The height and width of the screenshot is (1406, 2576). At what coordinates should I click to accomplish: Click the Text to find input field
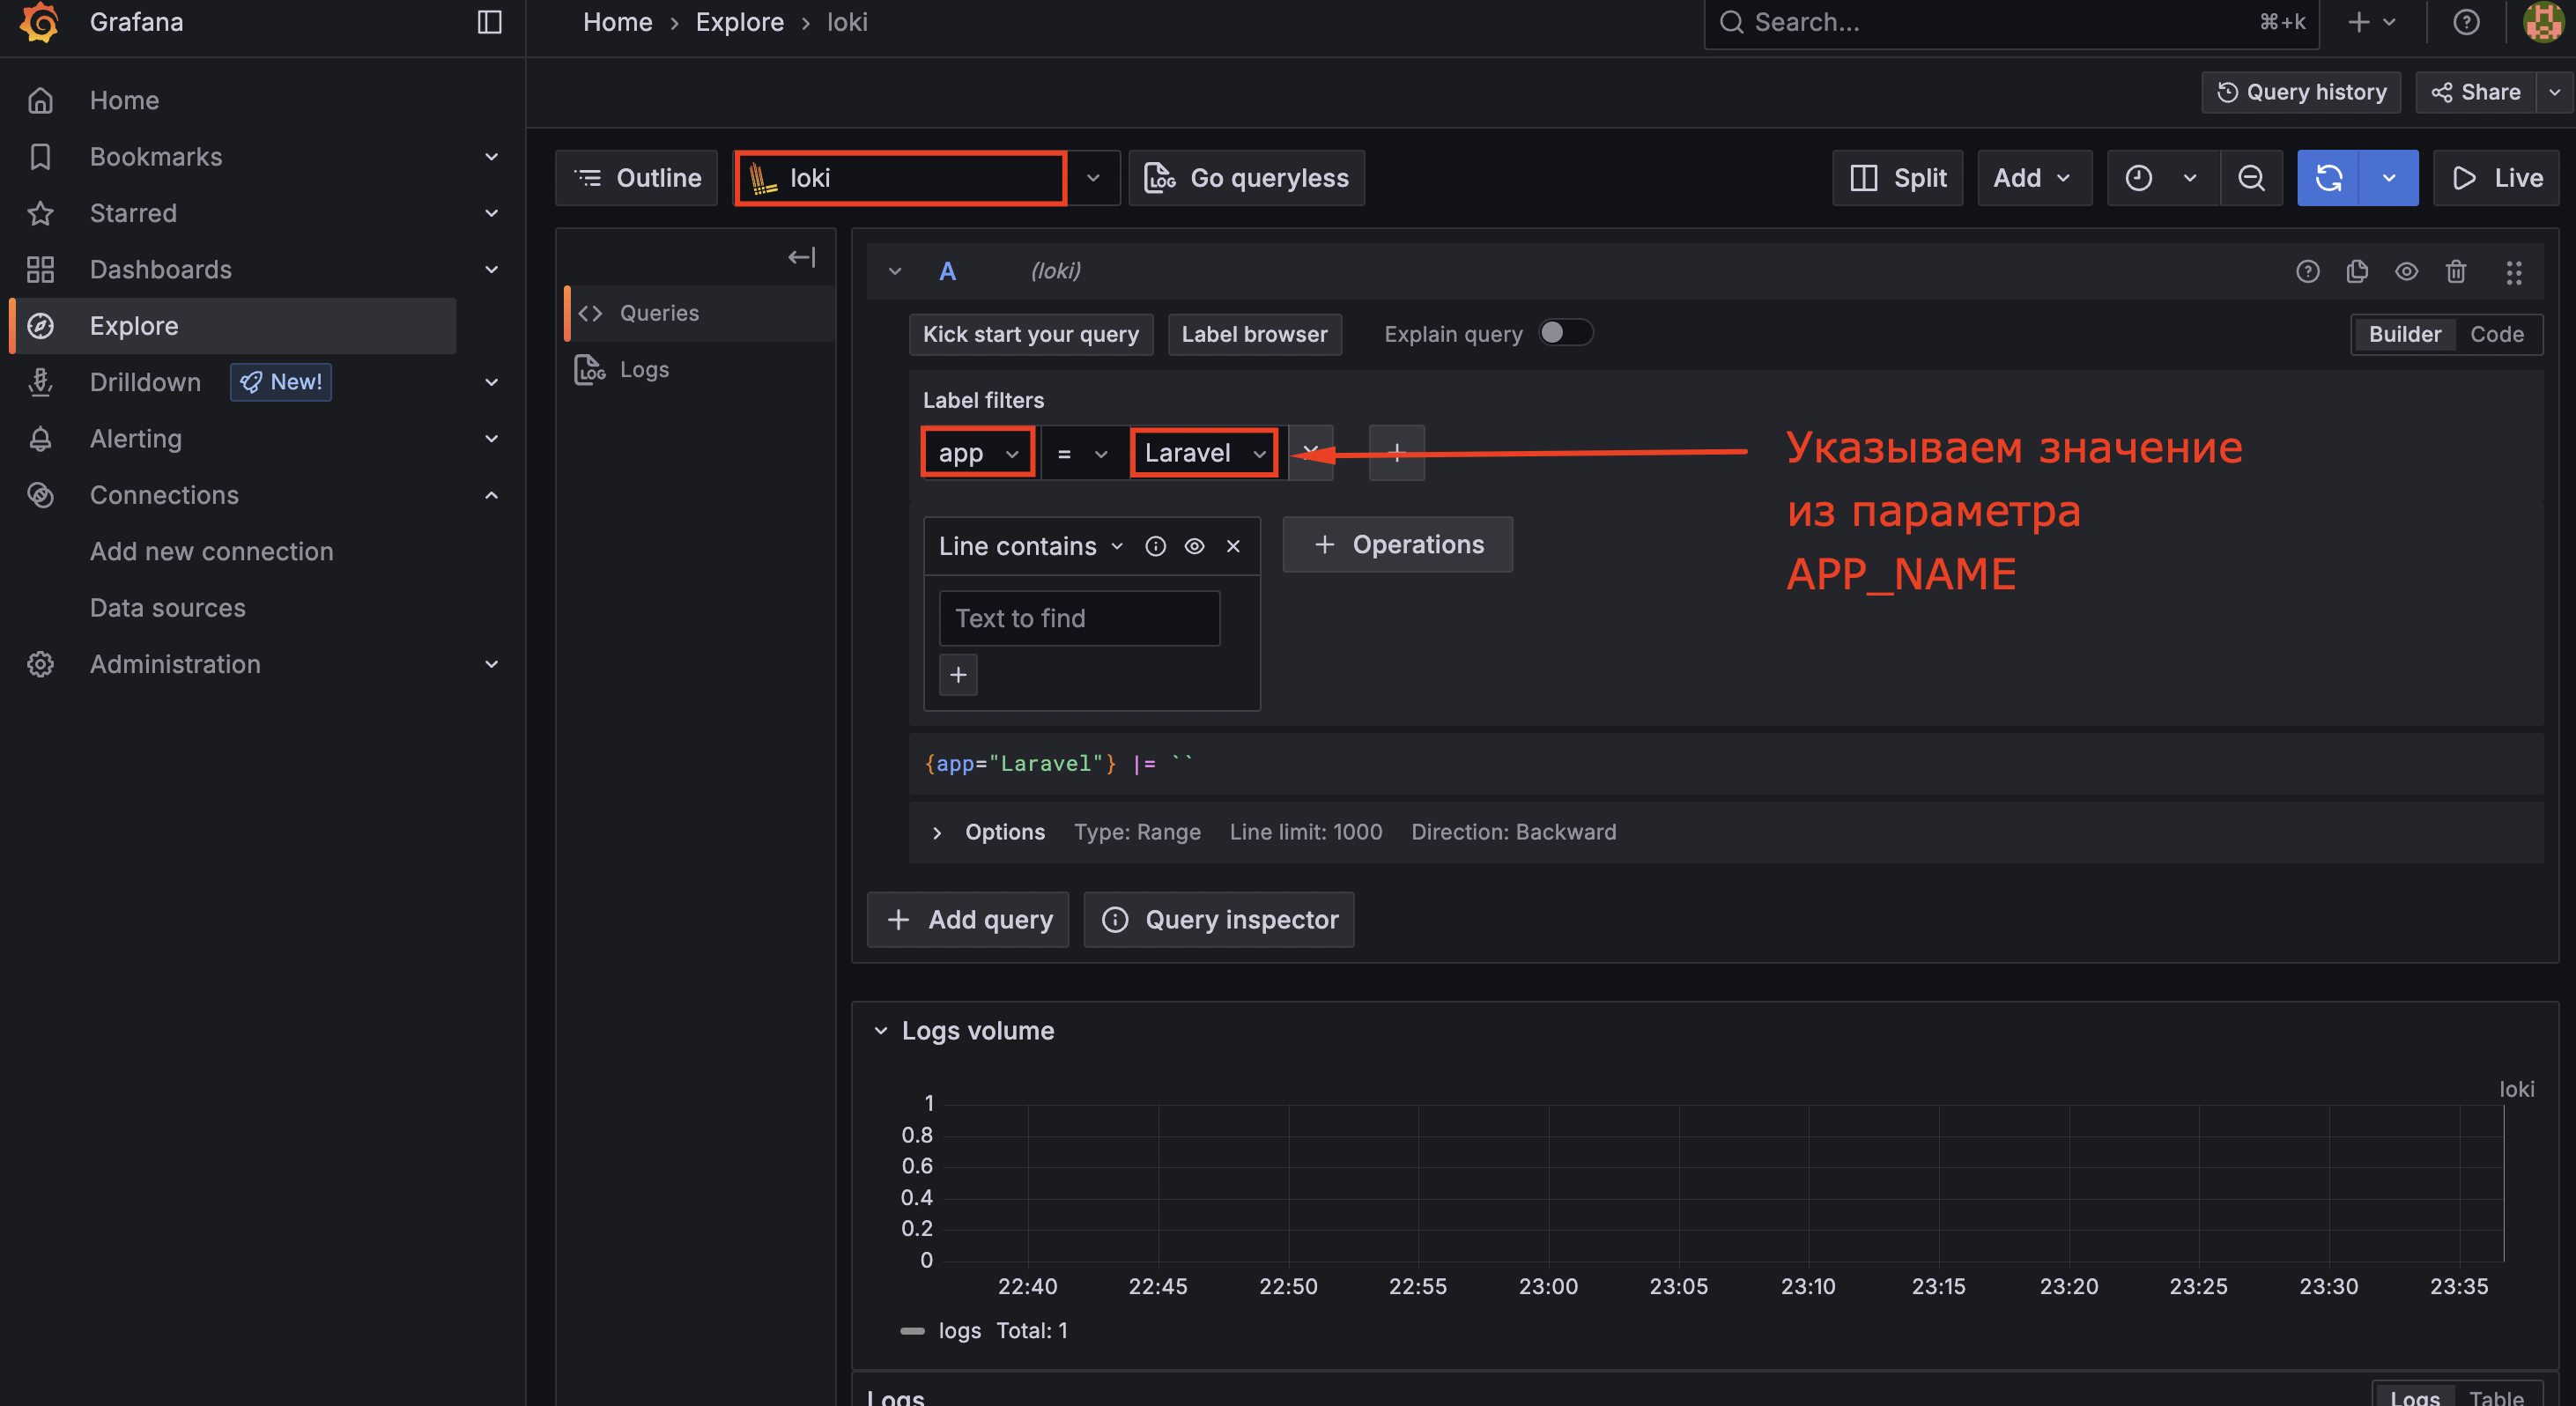[x=1079, y=618]
